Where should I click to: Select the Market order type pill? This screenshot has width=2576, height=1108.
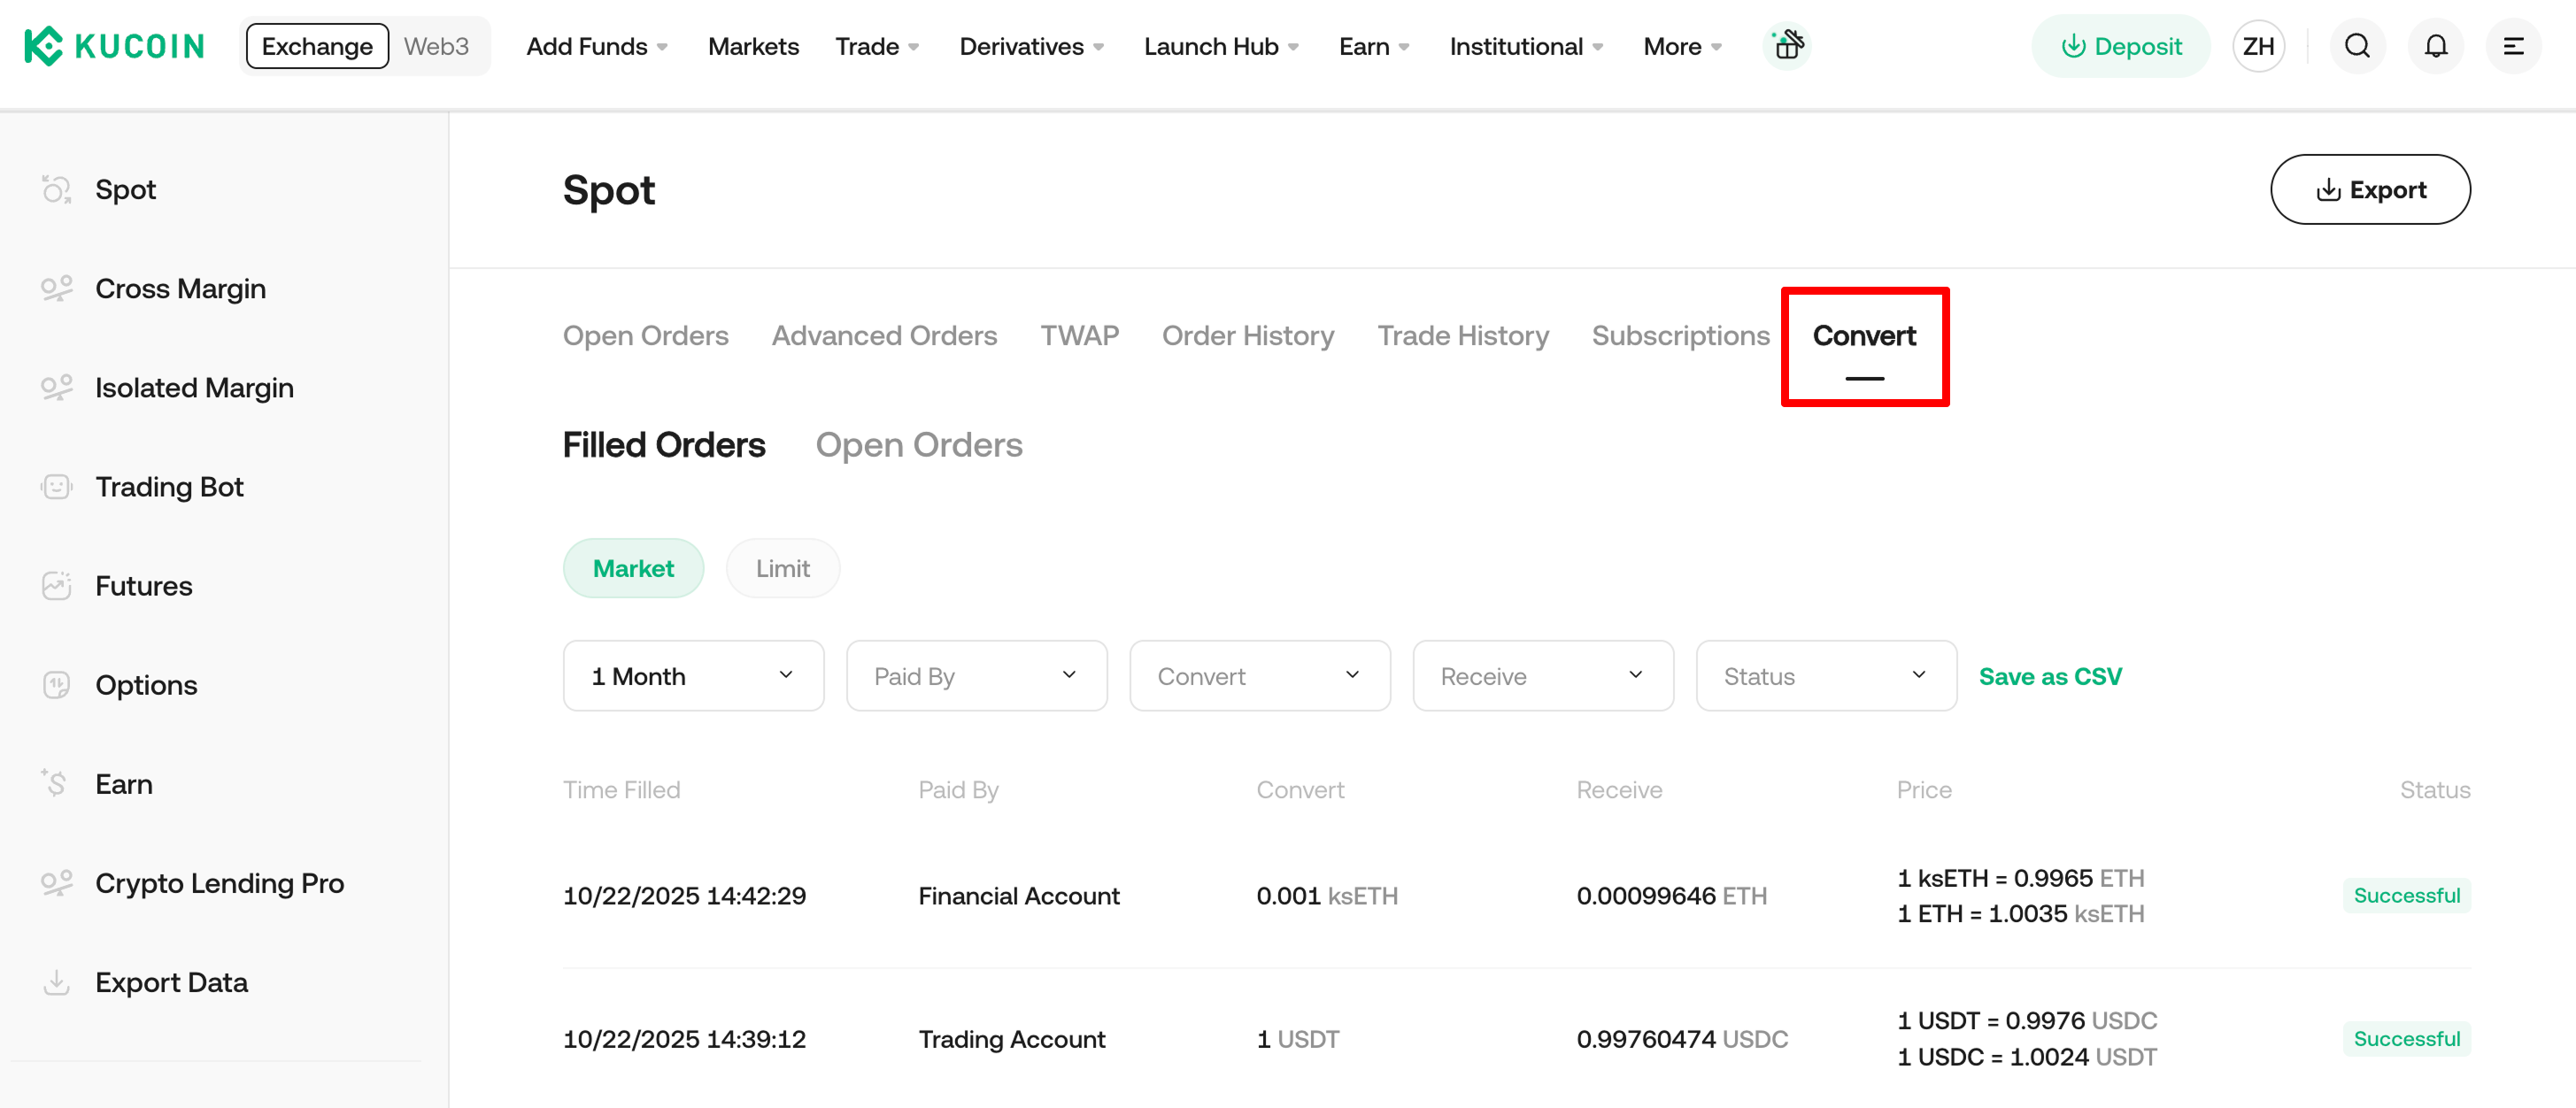click(x=633, y=568)
